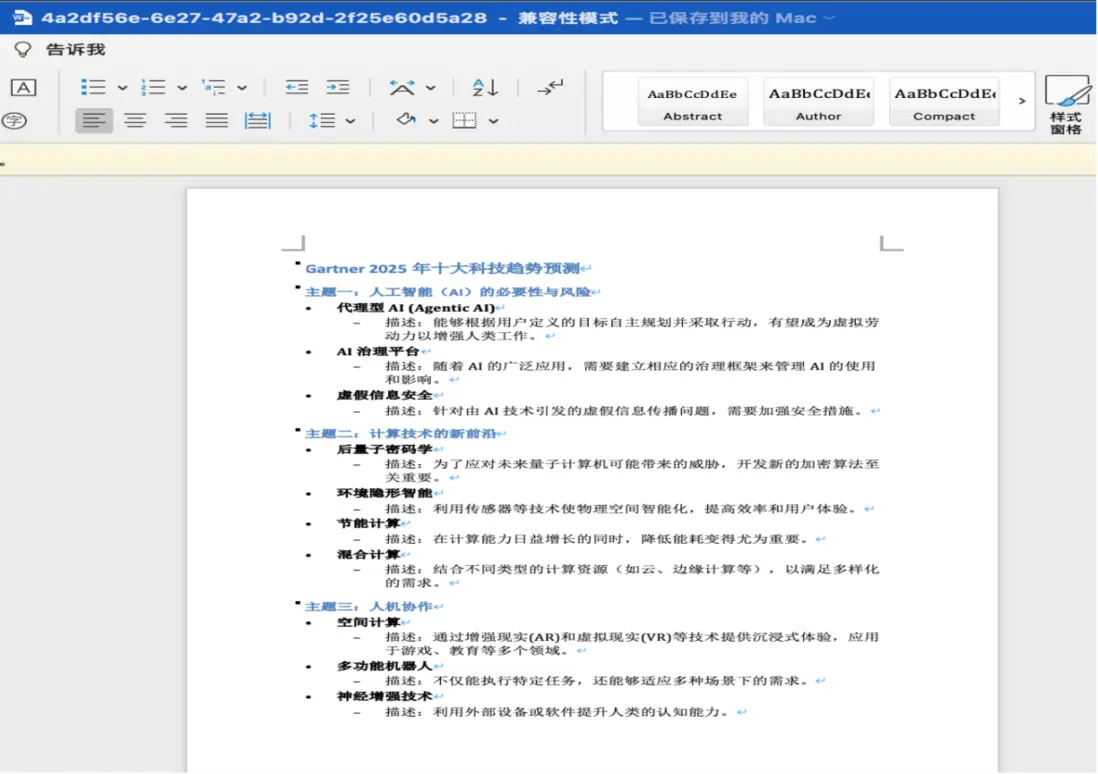1098x774 pixels.
Task: Toggle left text alignment
Action: coord(94,121)
